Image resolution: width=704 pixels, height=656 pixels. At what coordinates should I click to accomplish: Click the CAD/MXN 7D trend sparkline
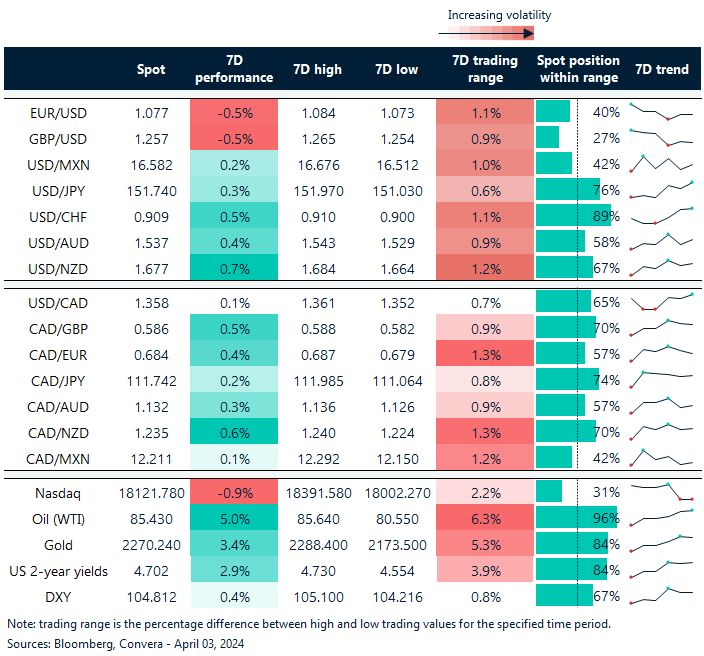(x=661, y=457)
